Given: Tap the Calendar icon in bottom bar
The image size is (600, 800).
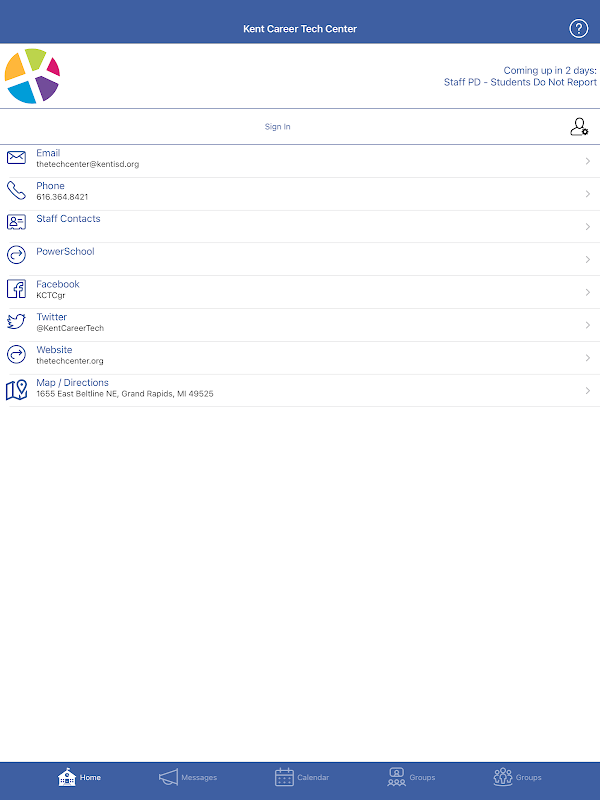Looking at the screenshot, I should [x=284, y=777].
